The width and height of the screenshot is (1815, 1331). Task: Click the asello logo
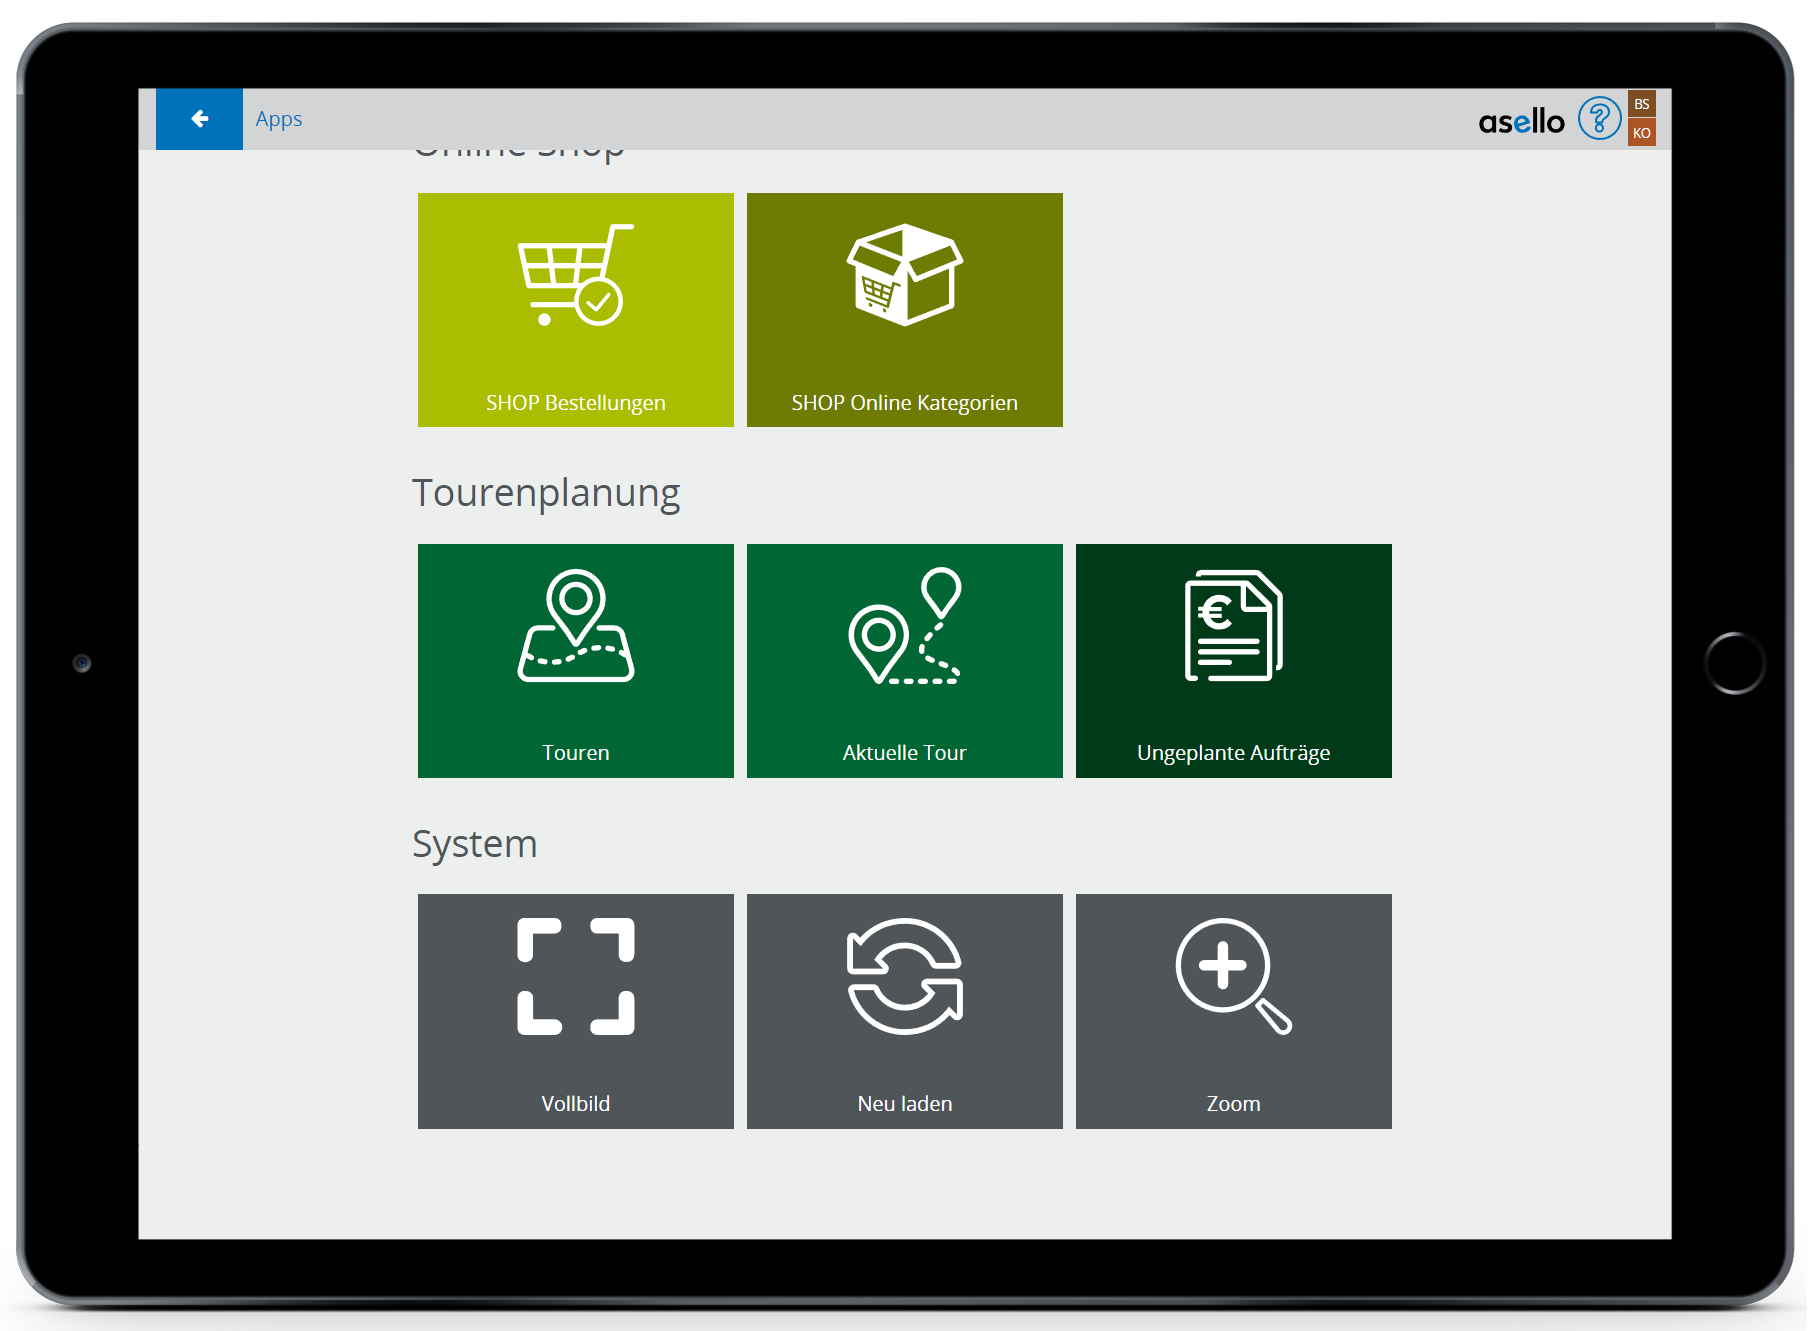click(x=1520, y=121)
